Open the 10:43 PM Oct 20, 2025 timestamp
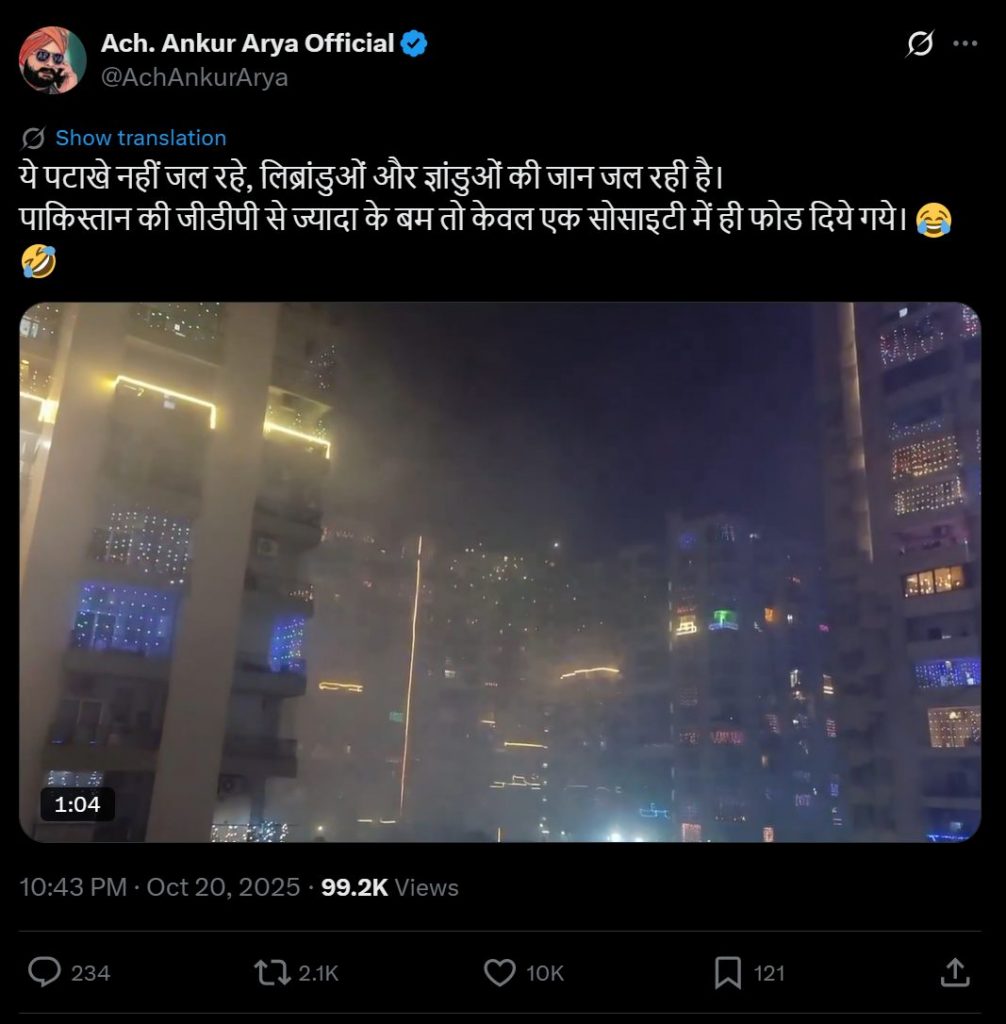The width and height of the screenshot is (1006, 1024). click(159, 887)
